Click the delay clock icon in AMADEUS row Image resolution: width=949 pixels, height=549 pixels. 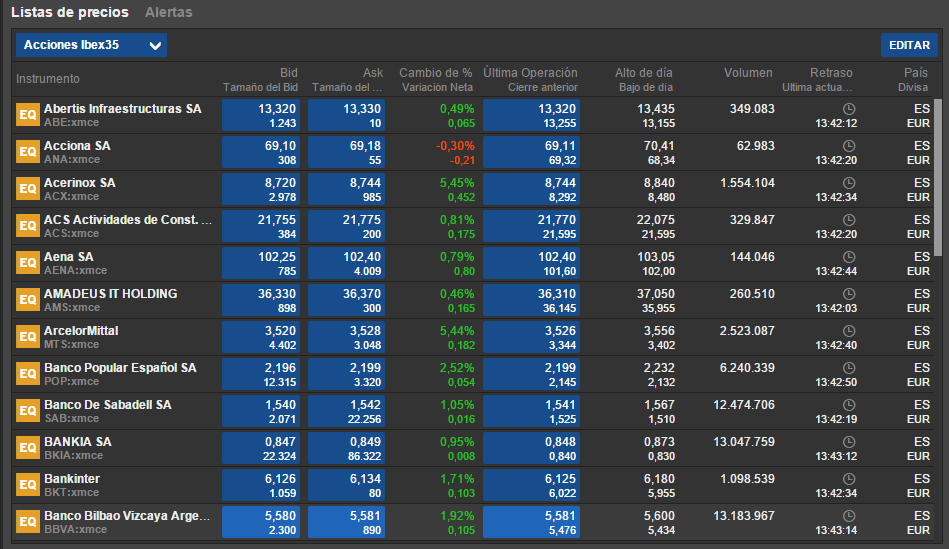[849, 294]
